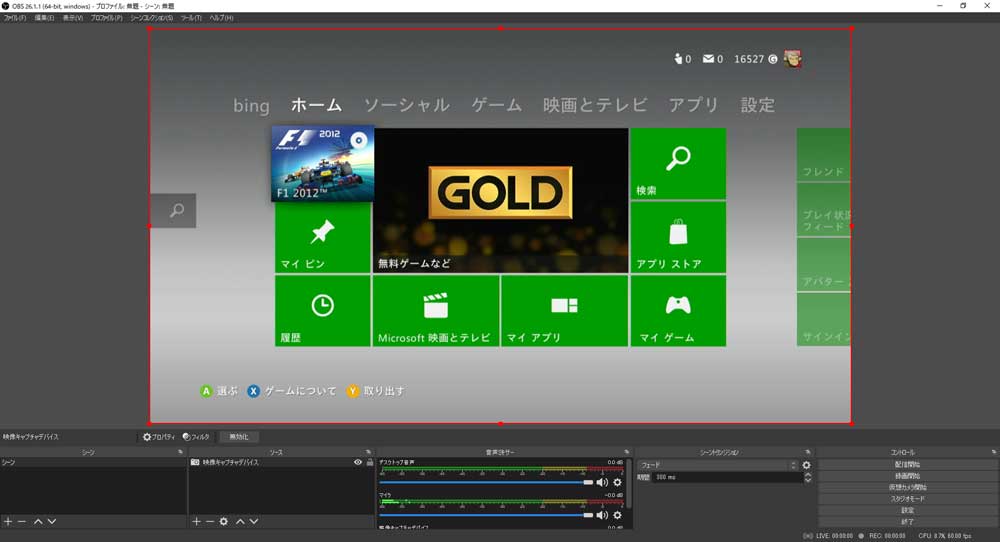Move the source down in the list

click(x=254, y=521)
